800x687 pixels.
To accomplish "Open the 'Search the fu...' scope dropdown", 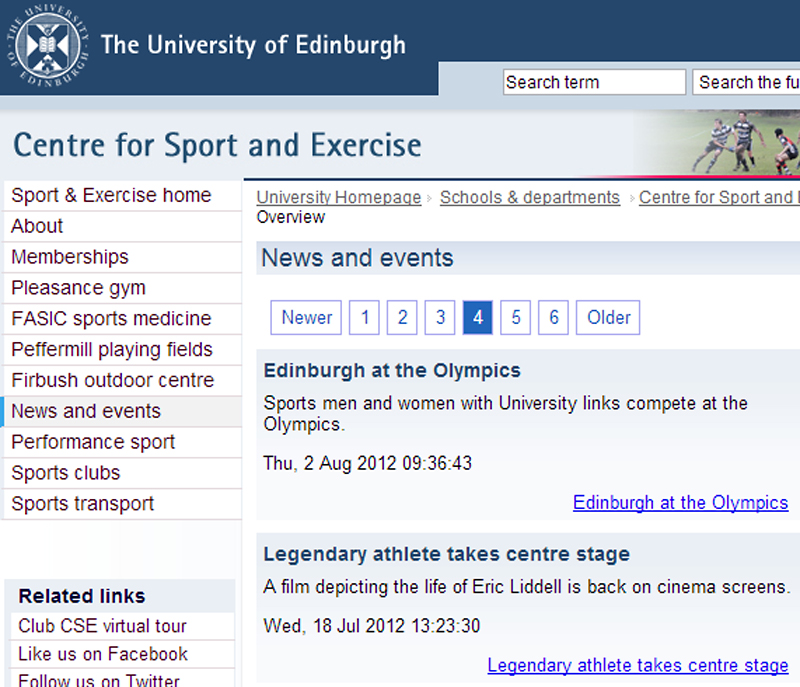I will (746, 82).
